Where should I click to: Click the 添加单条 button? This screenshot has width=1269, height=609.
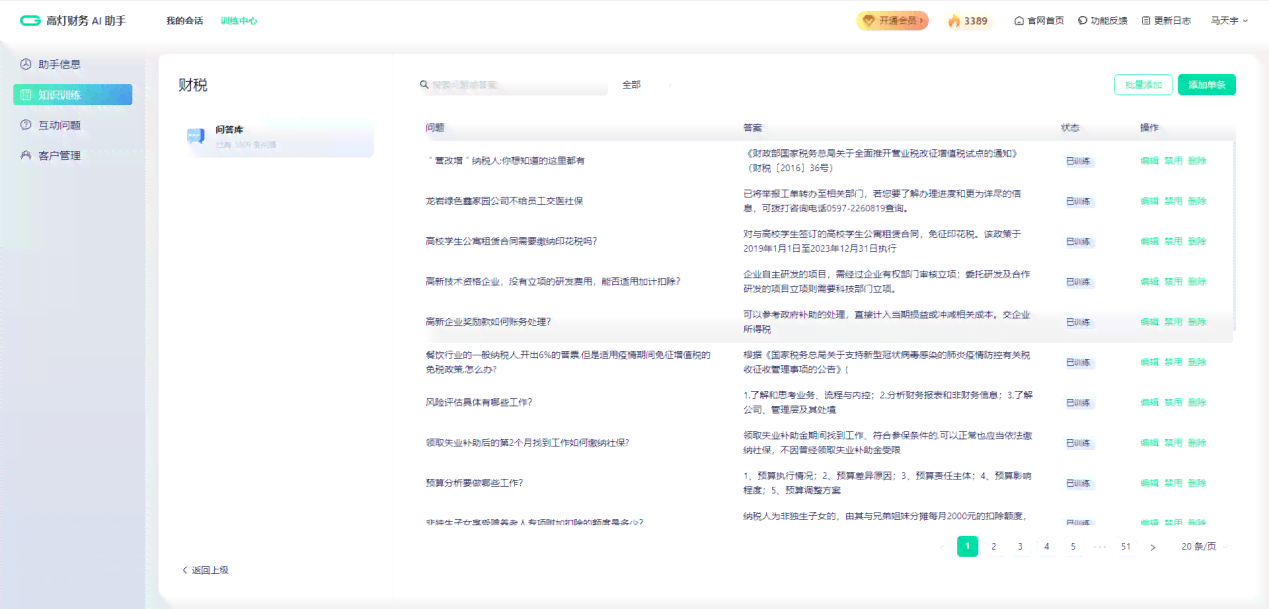point(1207,85)
